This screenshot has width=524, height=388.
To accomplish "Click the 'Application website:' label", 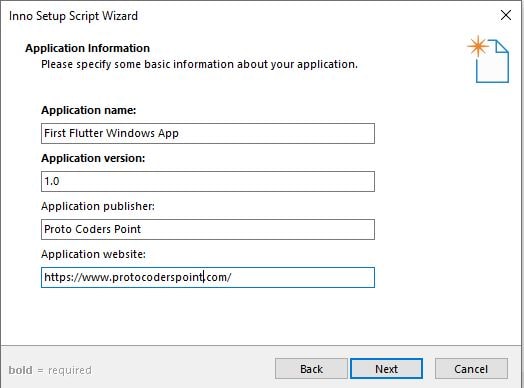I will (x=94, y=254).
